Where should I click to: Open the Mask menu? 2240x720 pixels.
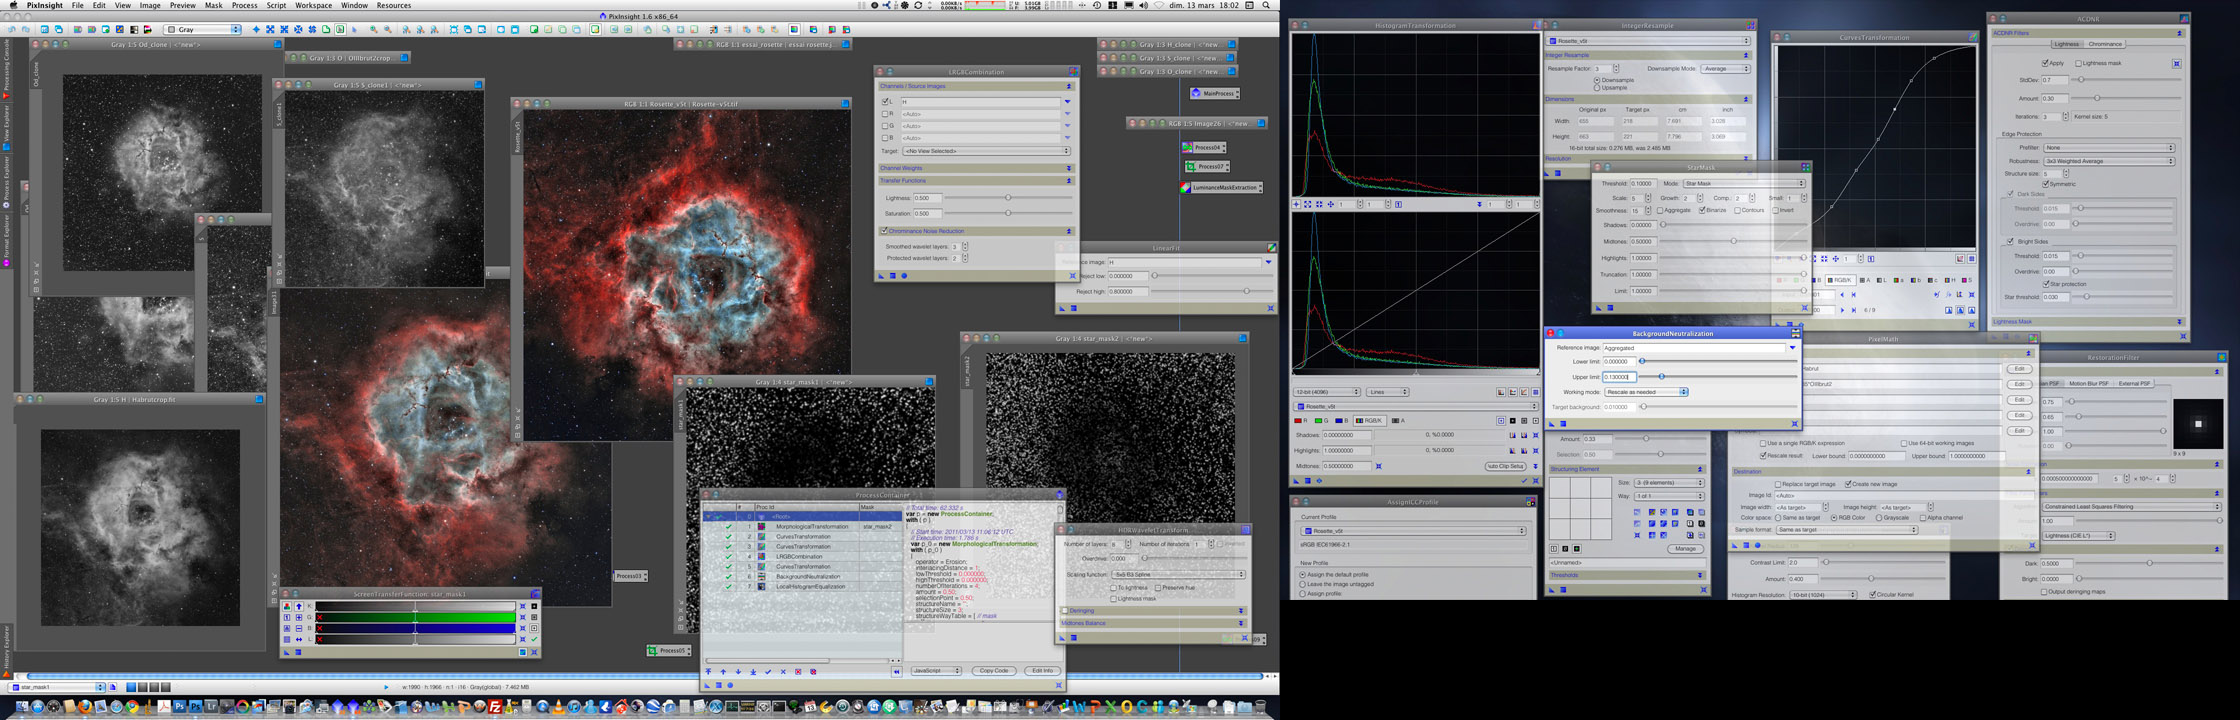click(214, 5)
